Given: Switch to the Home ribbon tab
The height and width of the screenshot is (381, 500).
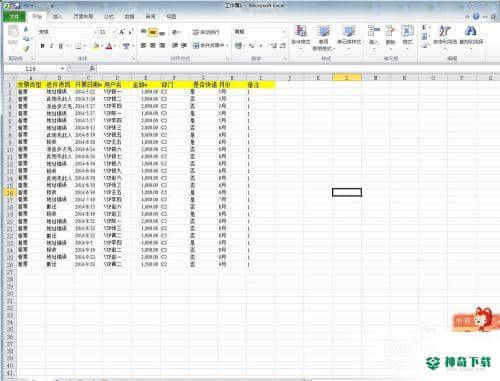Looking at the screenshot, I should click(x=37, y=16).
